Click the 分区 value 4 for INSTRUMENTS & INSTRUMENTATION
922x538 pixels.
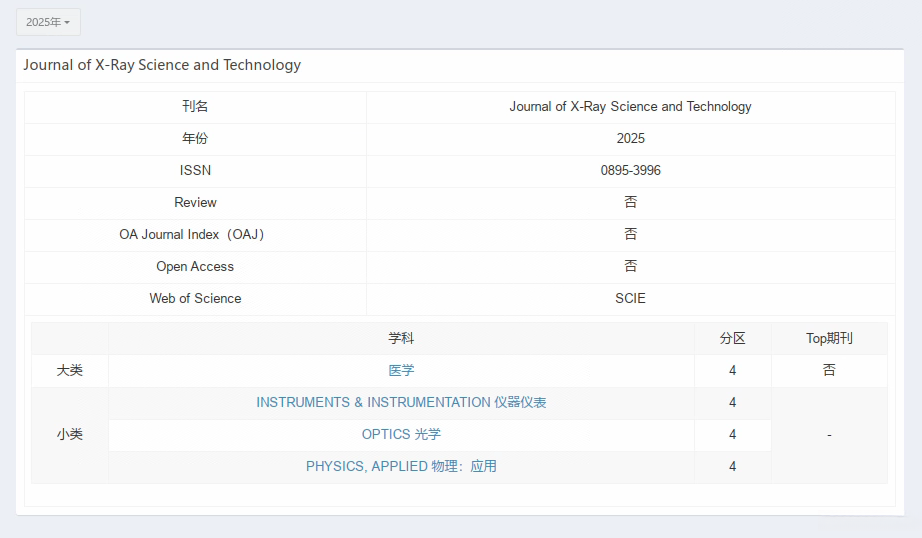click(x=733, y=403)
